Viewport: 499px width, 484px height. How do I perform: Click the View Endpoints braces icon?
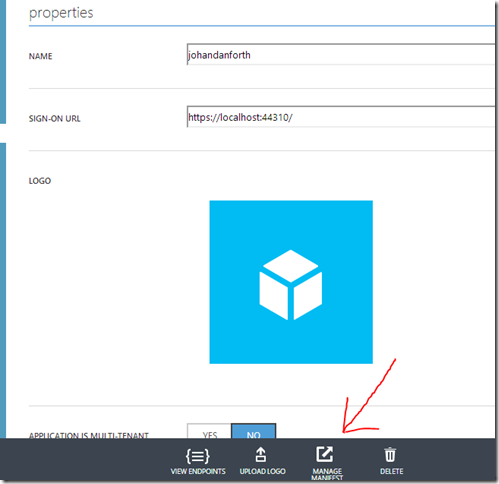[x=198, y=456]
